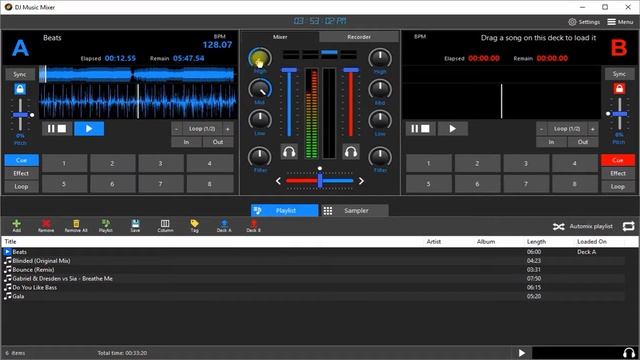This screenshot has width=640, height=360.
Task: Click the status bar preview play button
Action: point(521,353)
